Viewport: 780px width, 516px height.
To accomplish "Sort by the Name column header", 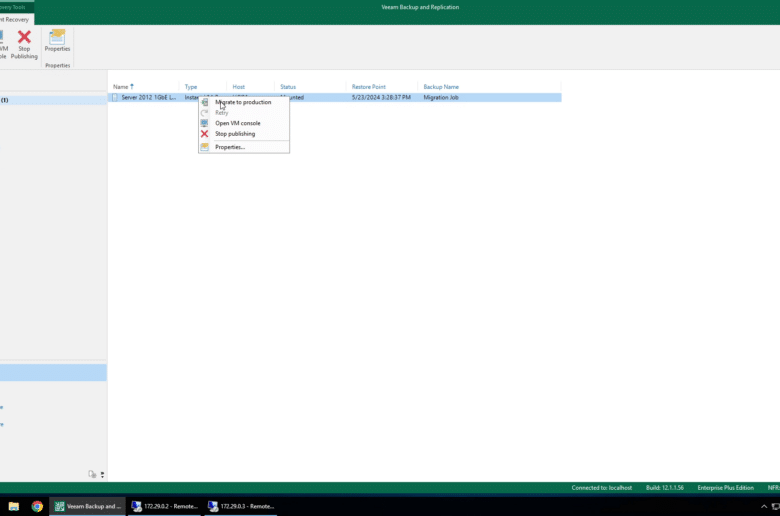I will click(120, 87).
